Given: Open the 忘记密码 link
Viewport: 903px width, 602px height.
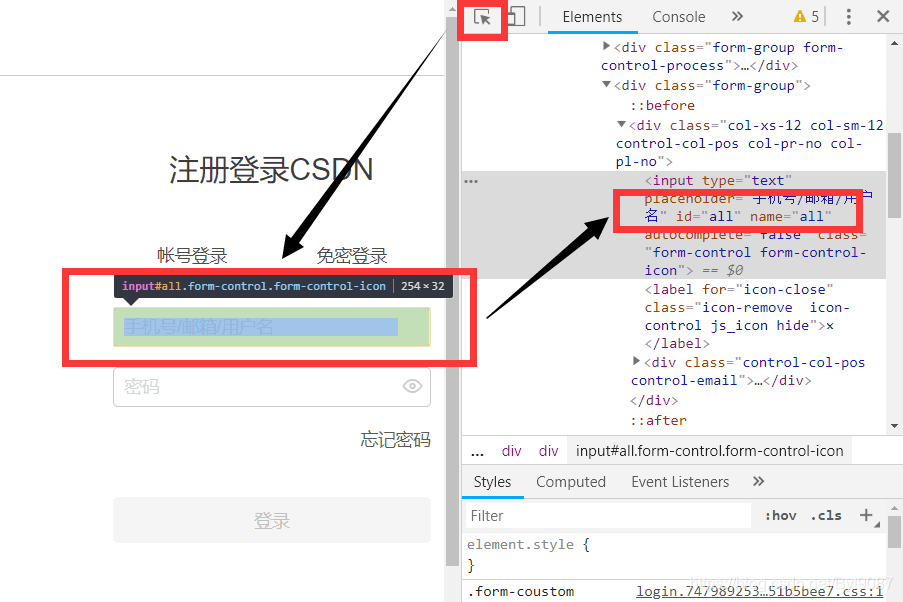Looking at the screenshot, I should tap(395, 440).
